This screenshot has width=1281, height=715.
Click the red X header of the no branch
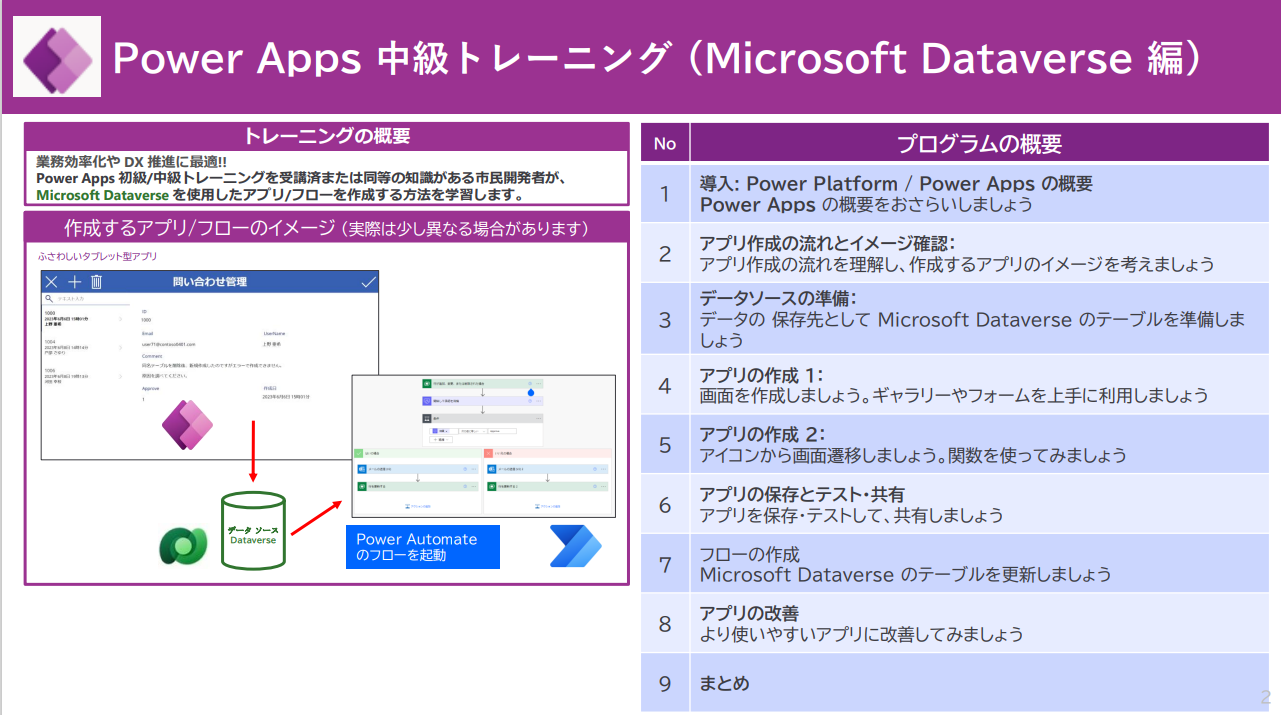[546, 452]
